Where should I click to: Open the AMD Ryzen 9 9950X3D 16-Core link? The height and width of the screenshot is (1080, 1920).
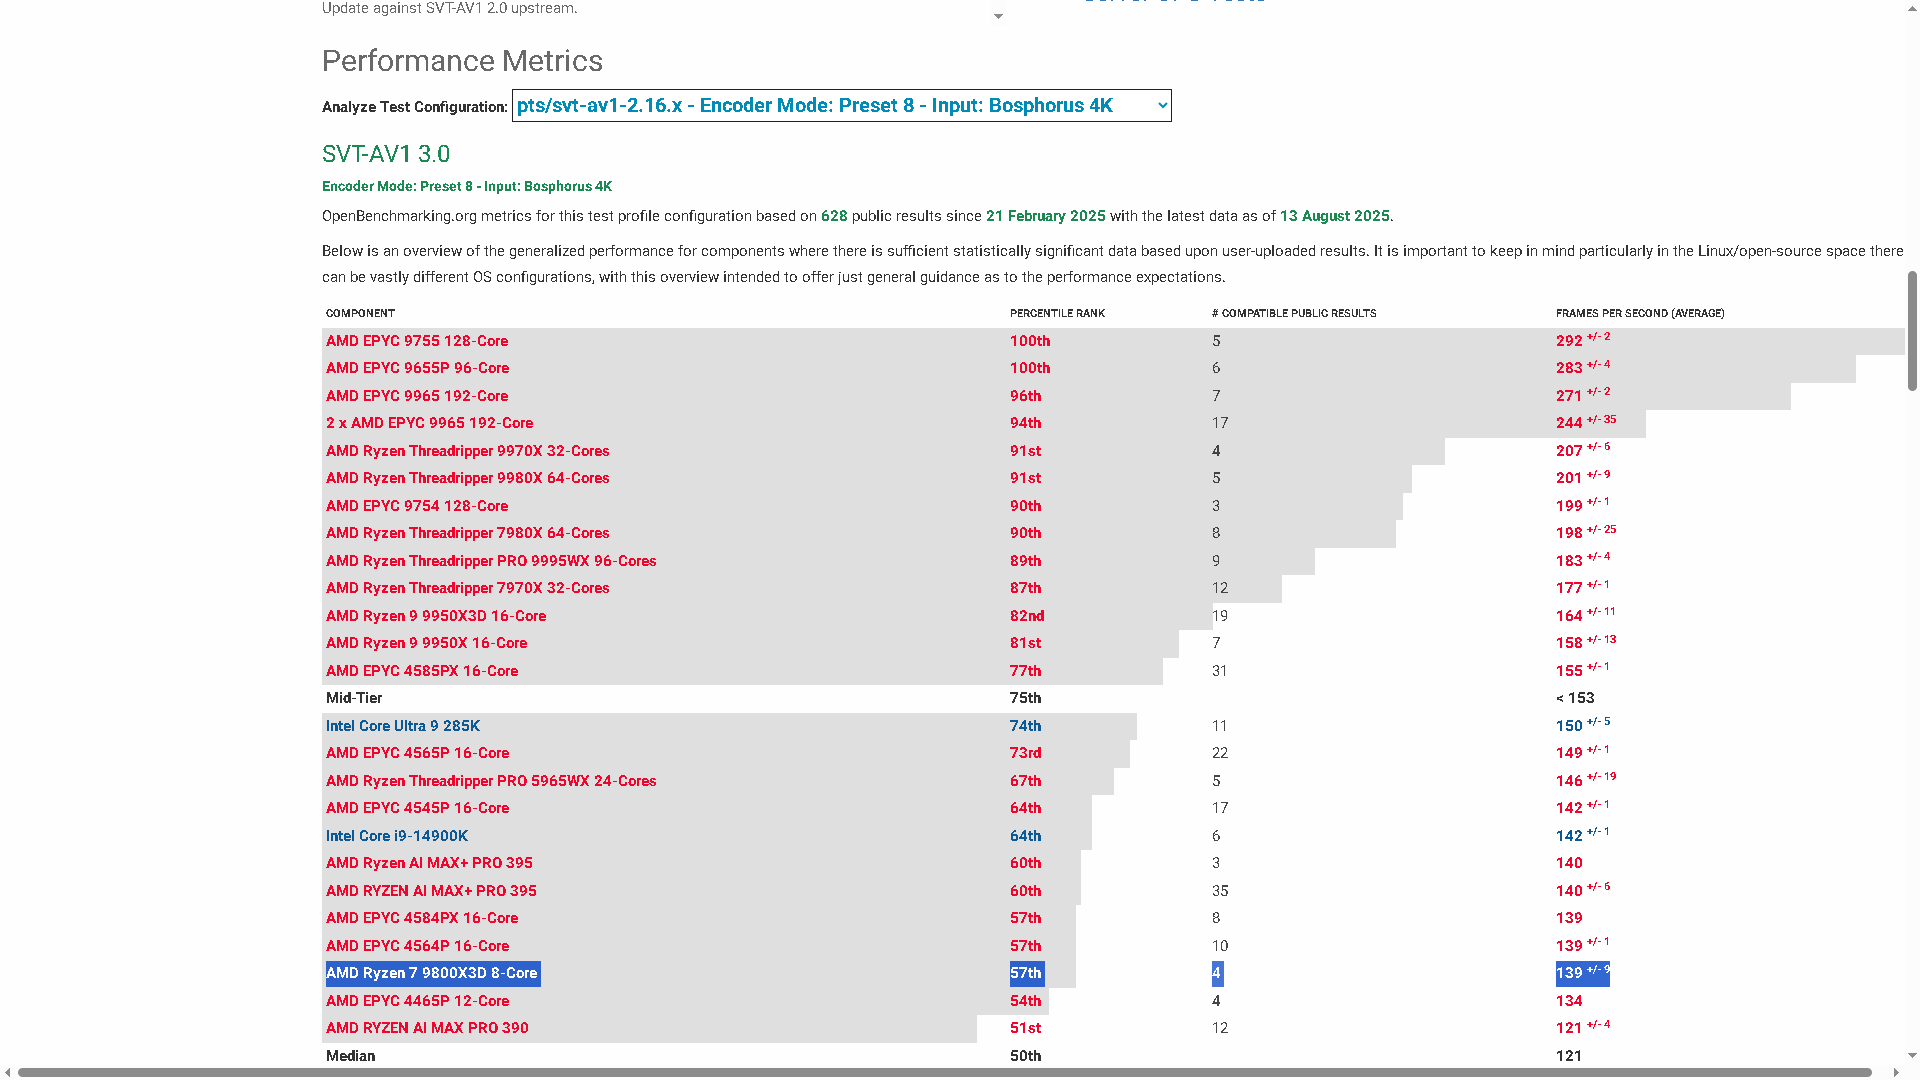436,616
